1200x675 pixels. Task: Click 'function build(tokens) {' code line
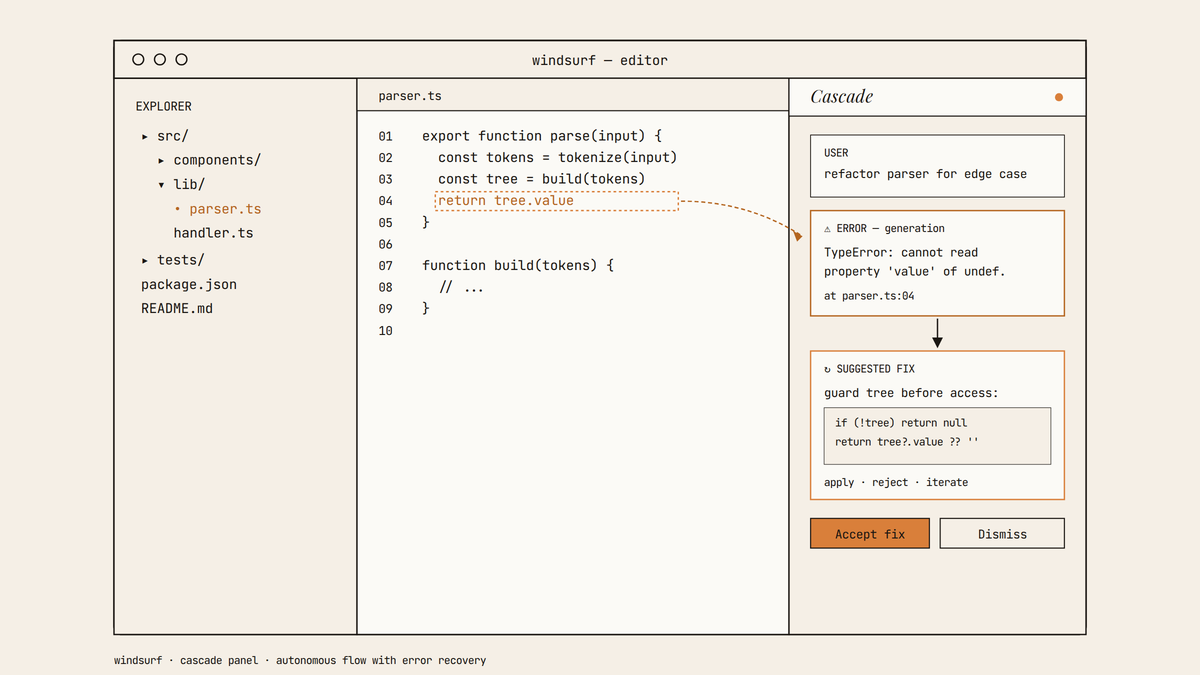pyautogui.click(x=517, y=266)
